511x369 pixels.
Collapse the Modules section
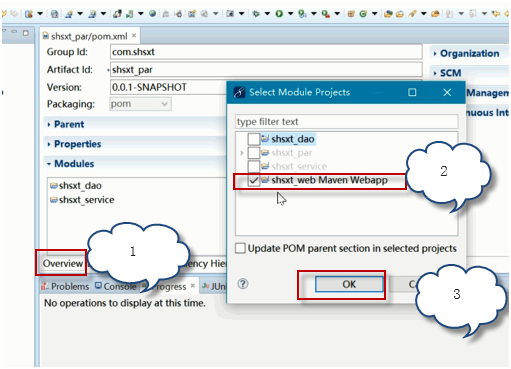click(49, 164)
